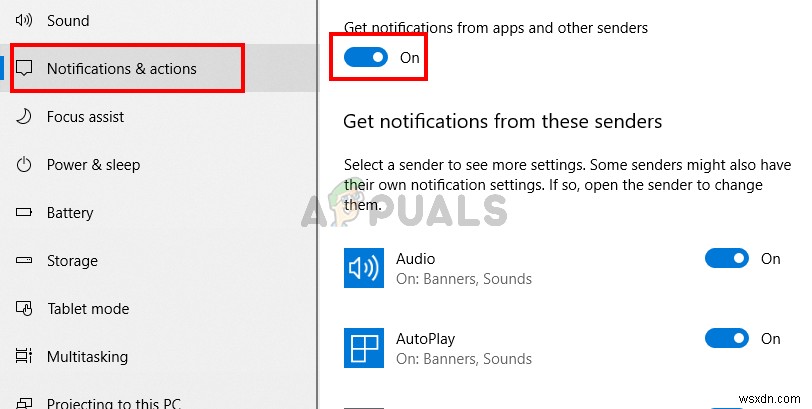Click 'Get notifications from these senders' heading

(x=503, y=122)
